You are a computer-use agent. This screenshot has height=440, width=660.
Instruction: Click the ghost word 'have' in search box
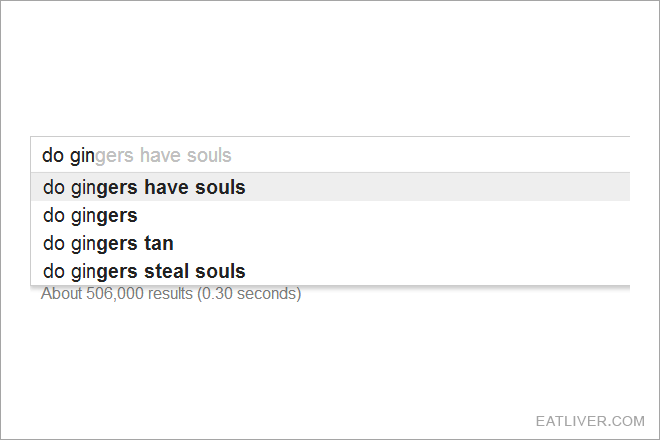point(160,155)
